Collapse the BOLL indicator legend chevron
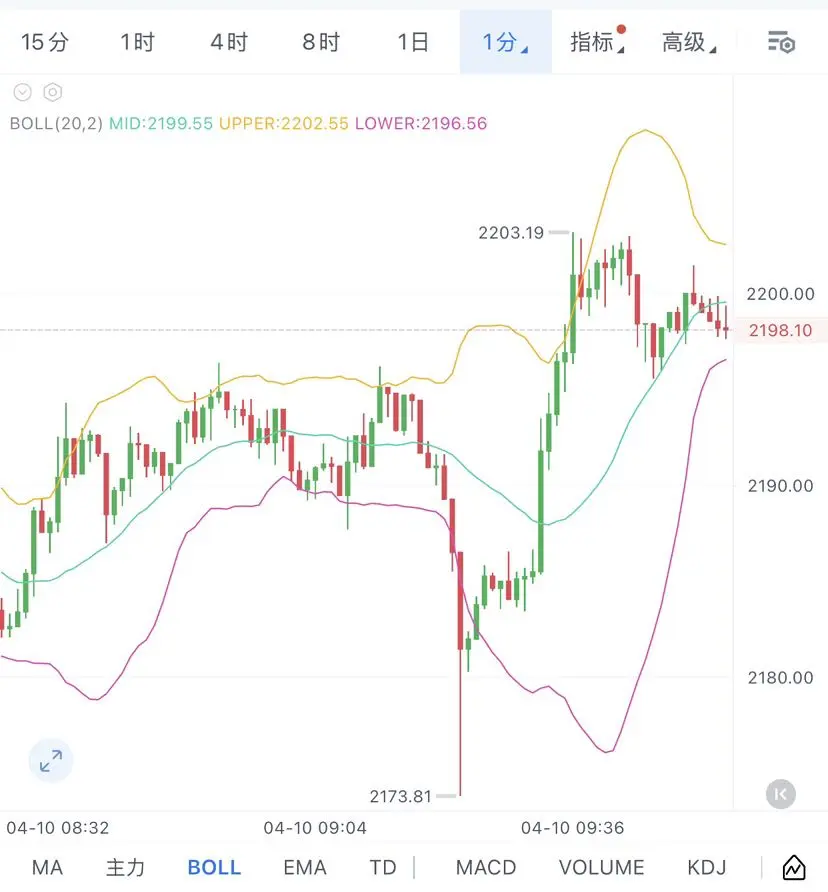This screenshot has width=828, height=892. click(23, 92)
